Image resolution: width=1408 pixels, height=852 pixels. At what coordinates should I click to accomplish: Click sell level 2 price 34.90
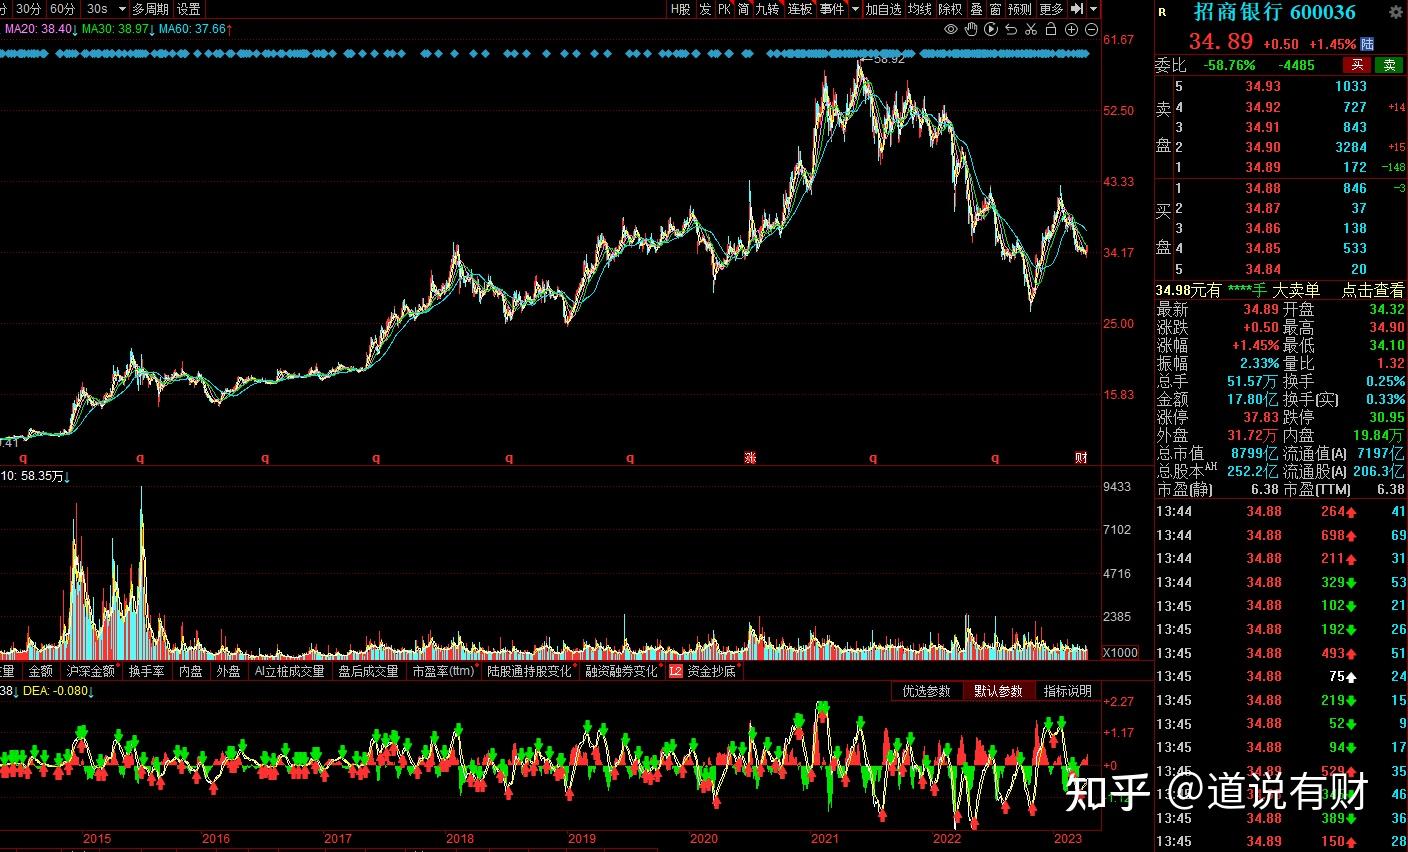coord(1262,147)
